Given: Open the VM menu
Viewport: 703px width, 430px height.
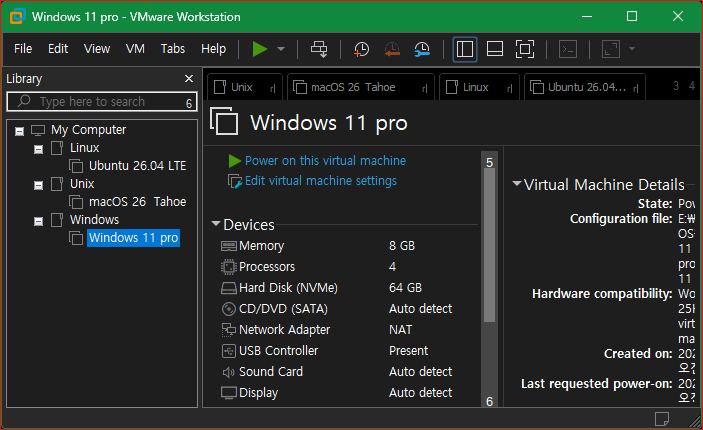Looking at the screenshot, I should (135, 48).
